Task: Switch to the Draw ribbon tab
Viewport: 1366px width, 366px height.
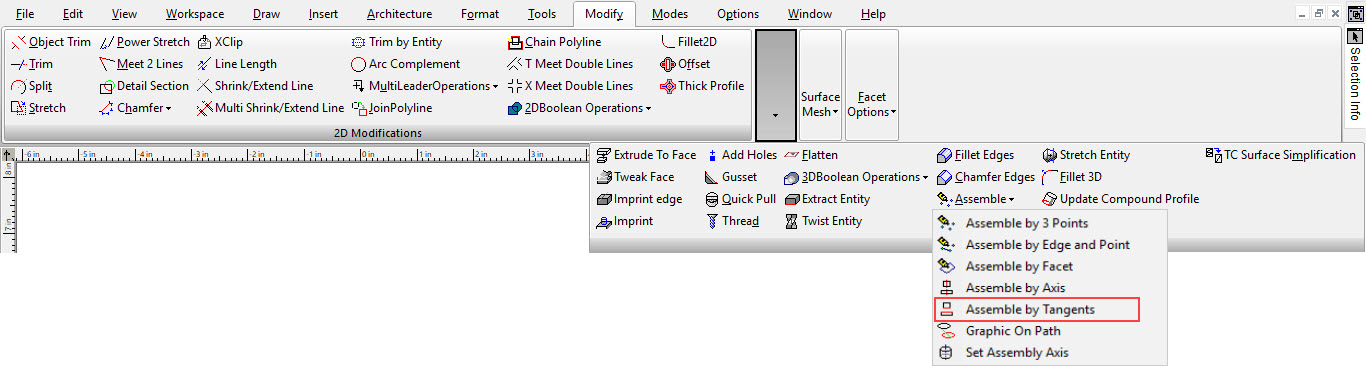Action: (266, 14)
